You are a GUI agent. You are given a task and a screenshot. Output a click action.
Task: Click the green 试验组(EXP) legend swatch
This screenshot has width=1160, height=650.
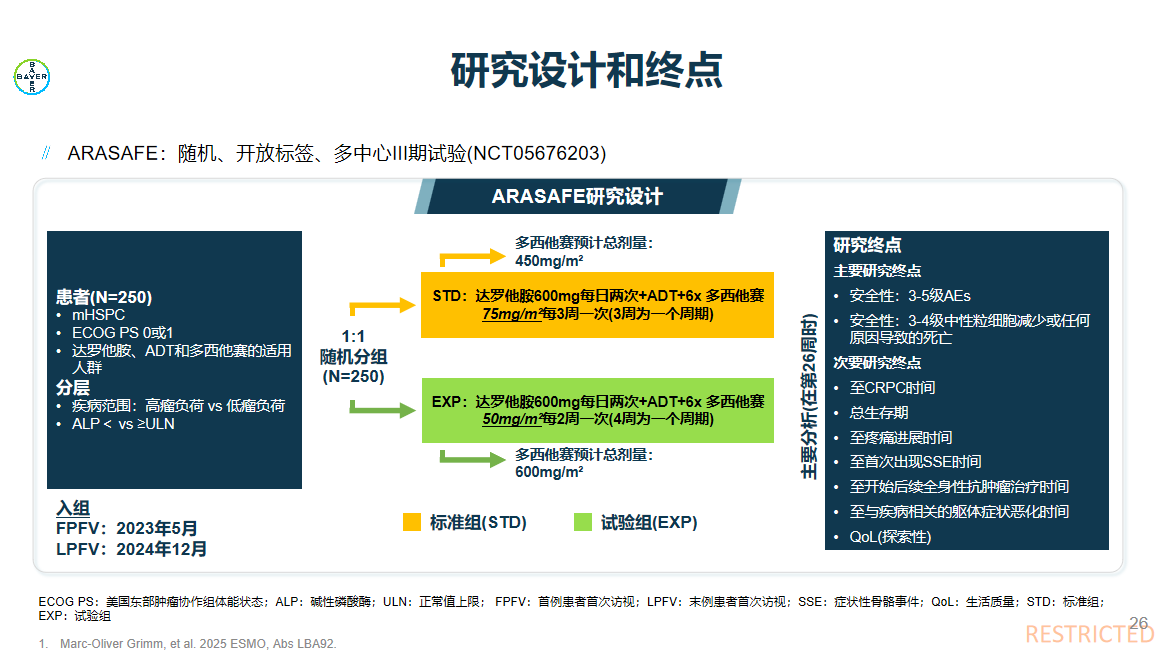tap(583, 522)
